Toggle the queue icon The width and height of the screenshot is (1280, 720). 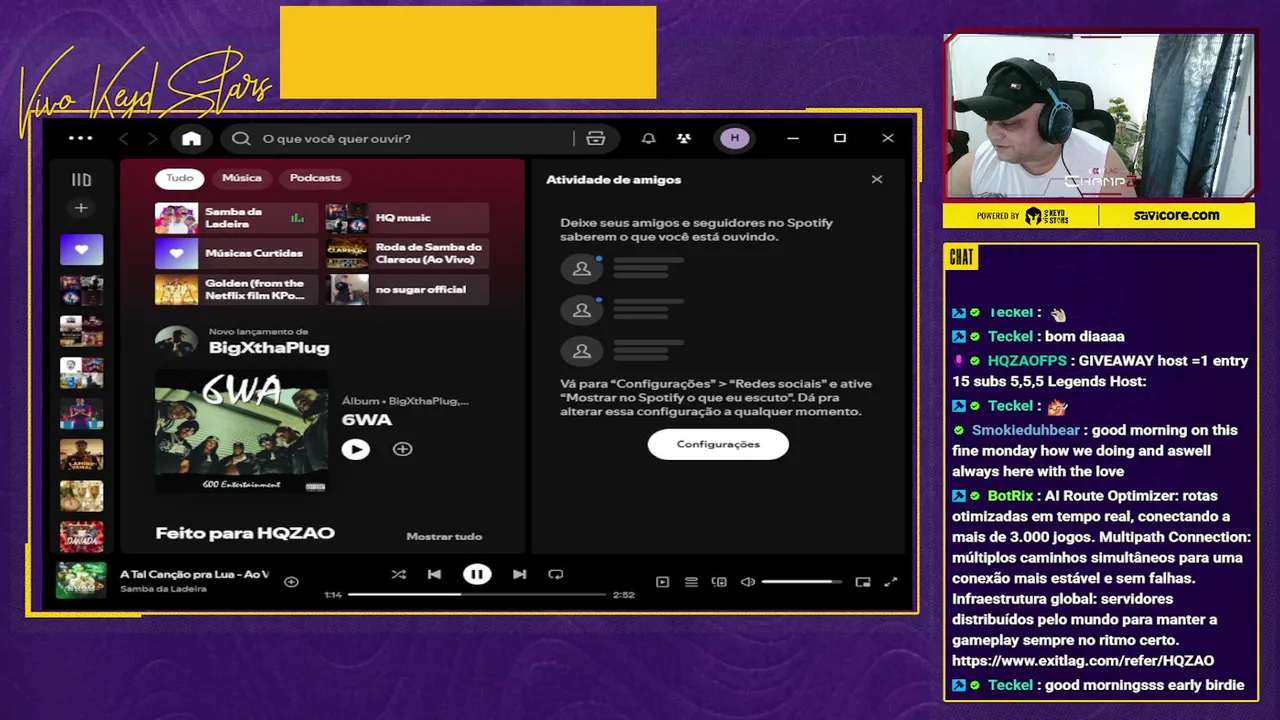point(691,582)
